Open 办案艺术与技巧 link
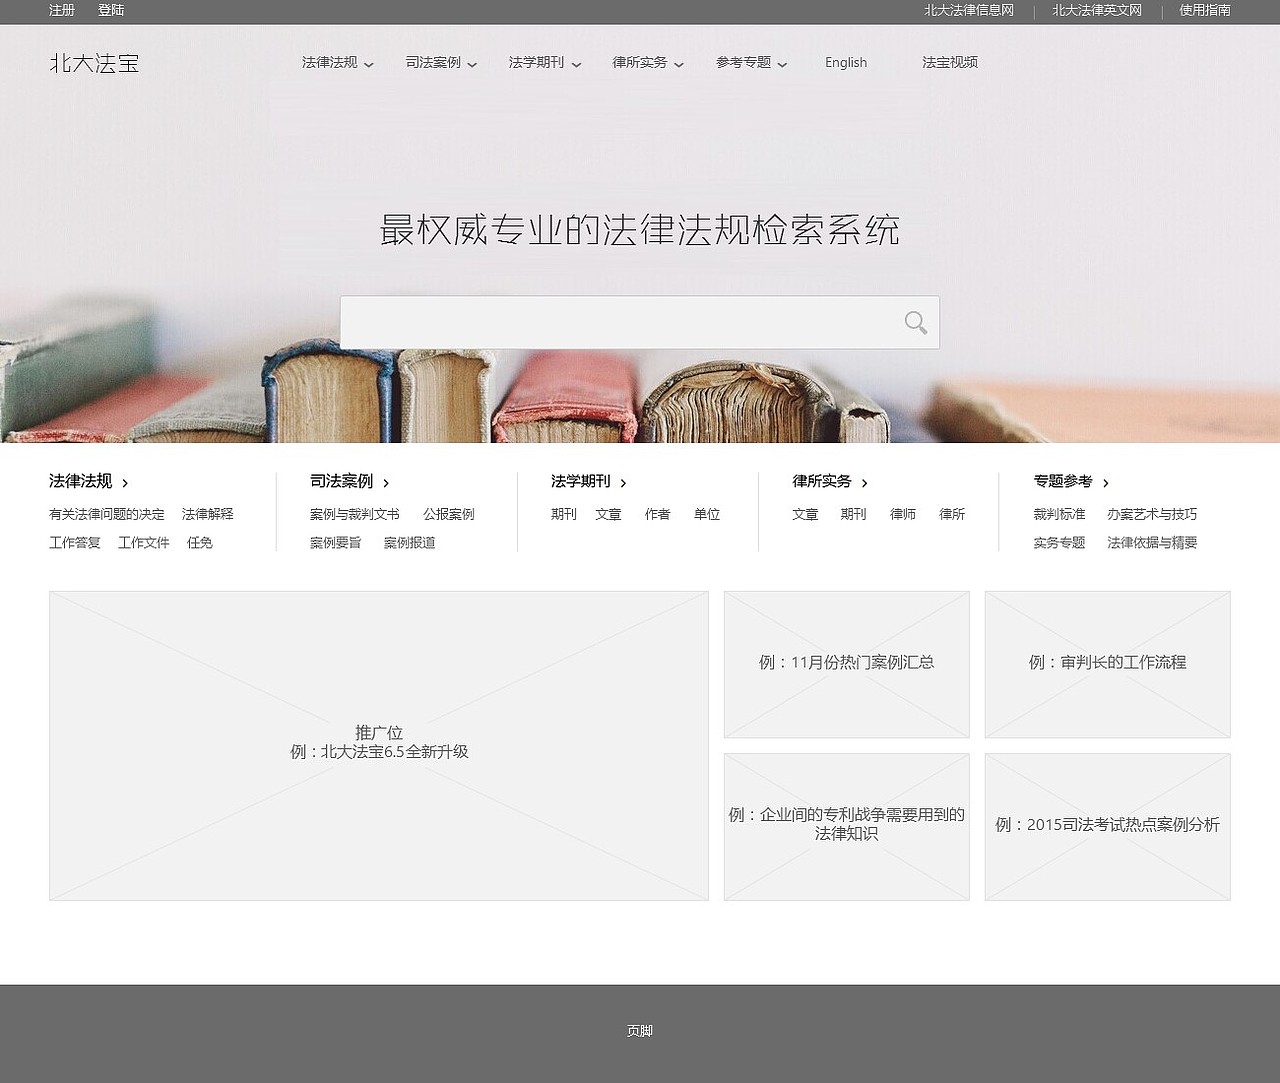The width and height of the screenshot is (1280, 1083). (x=1152, y=514)
